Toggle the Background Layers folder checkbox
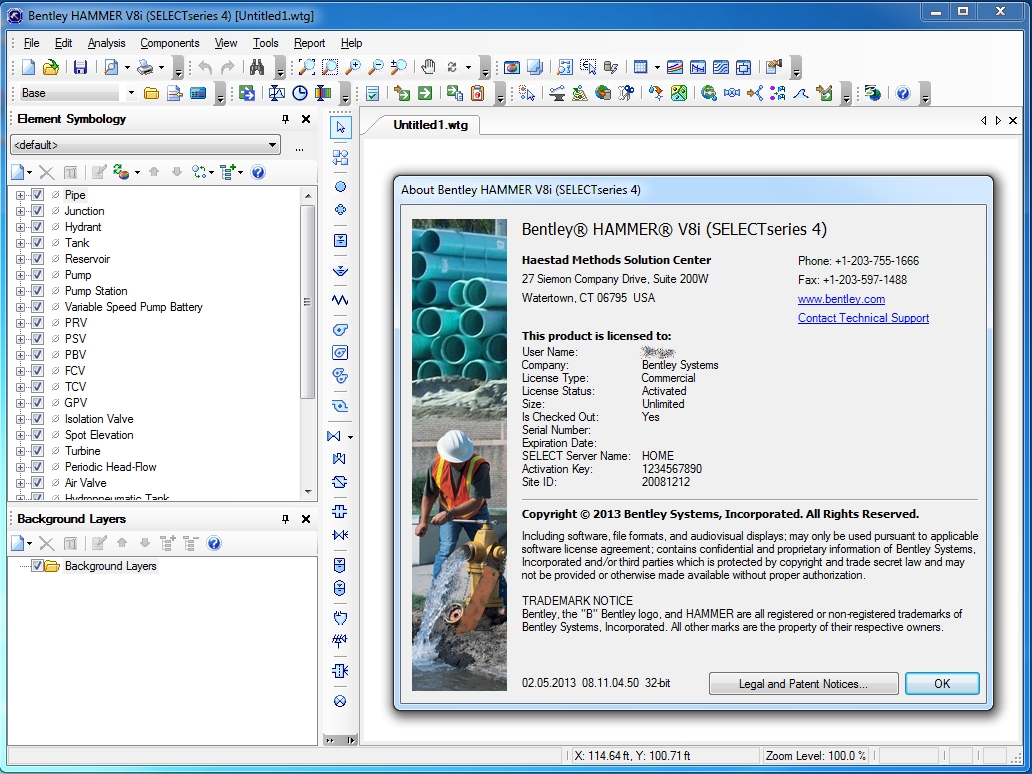The height and width of the screenshot is (774, 1032). click(38, 565)
